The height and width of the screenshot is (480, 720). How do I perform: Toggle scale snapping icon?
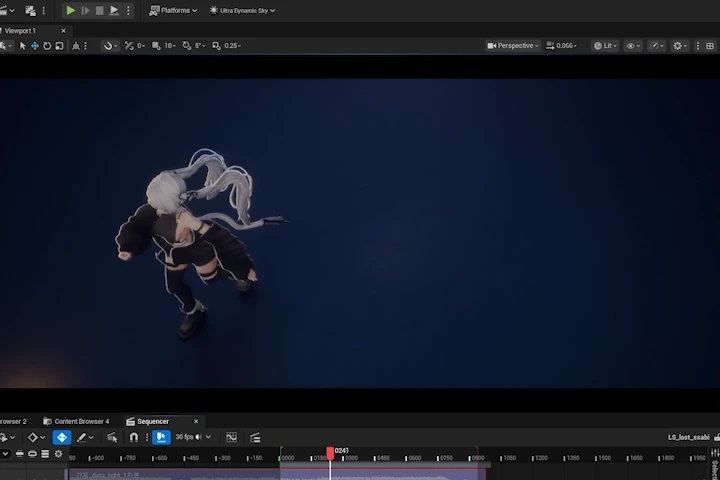click(x=216, y=46)
